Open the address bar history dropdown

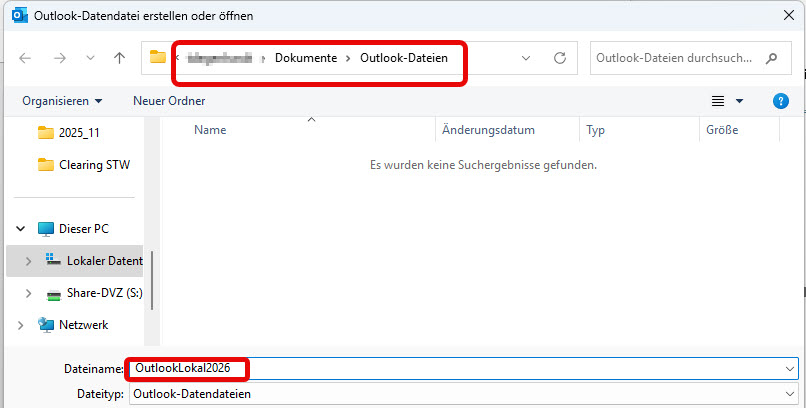[526, 58]
